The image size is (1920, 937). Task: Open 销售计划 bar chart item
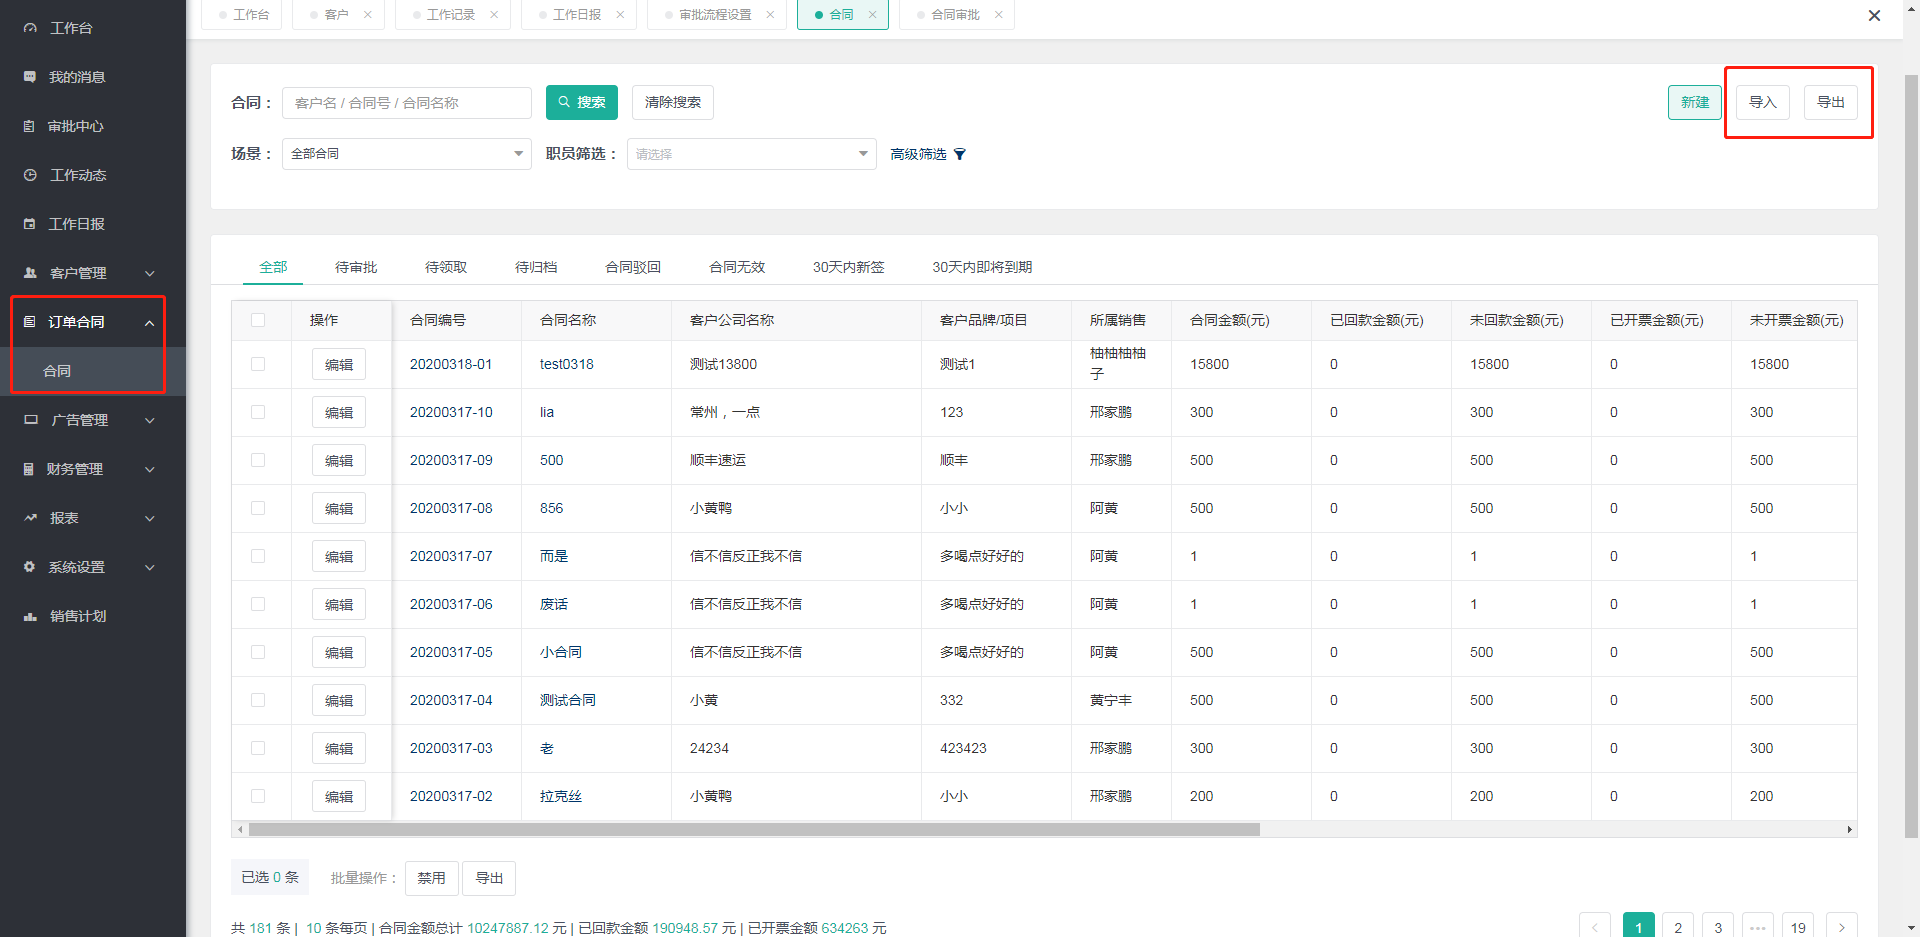pyautogui.click(x=78, y=616)
